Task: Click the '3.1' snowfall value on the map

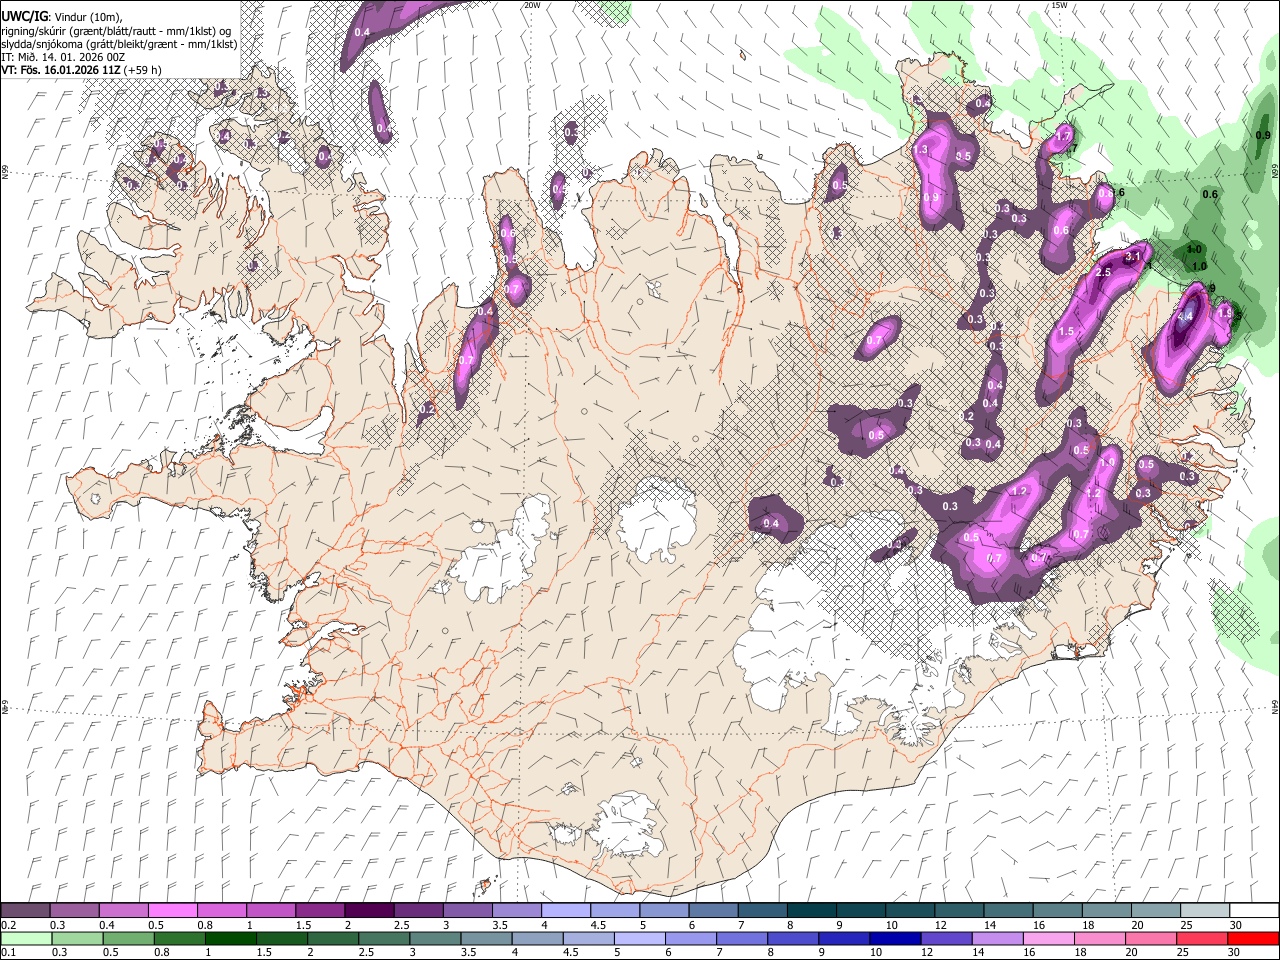Action: coord(1133,257)
